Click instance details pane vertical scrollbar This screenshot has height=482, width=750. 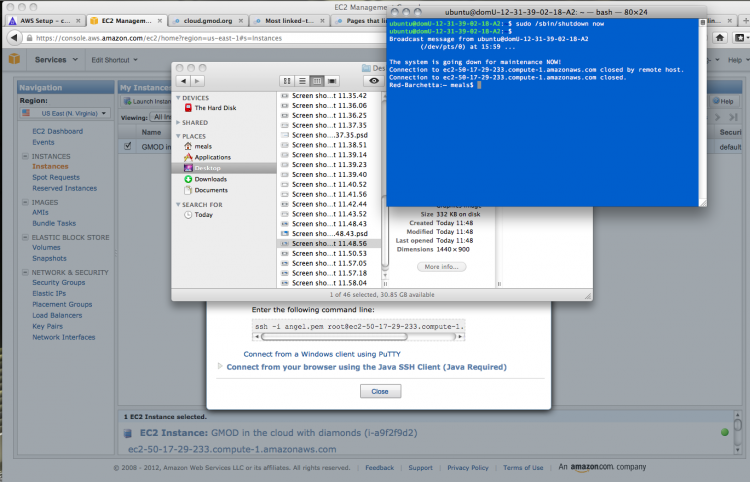tap(737, 425)
